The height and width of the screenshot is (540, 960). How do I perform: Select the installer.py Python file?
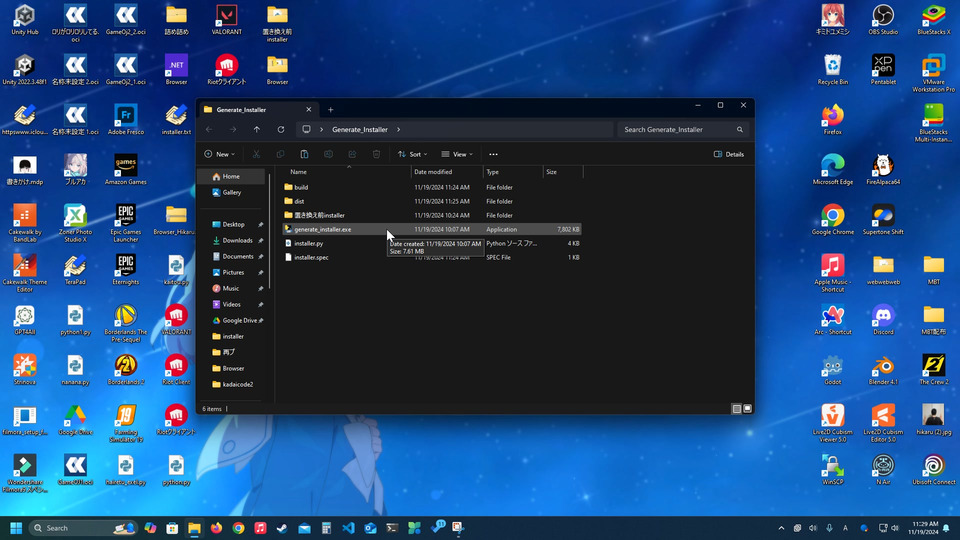(308, 243)
